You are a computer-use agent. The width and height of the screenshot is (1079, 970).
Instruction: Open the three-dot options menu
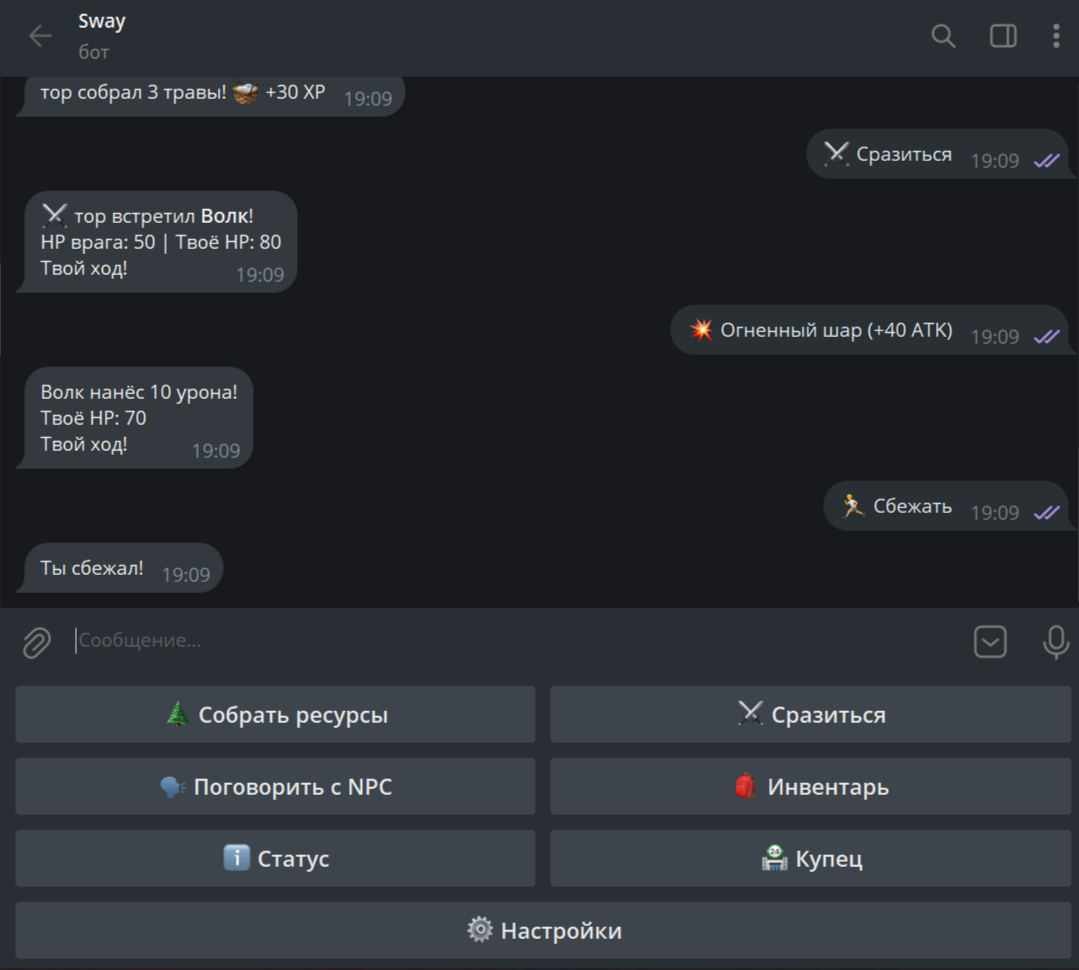1056,36
